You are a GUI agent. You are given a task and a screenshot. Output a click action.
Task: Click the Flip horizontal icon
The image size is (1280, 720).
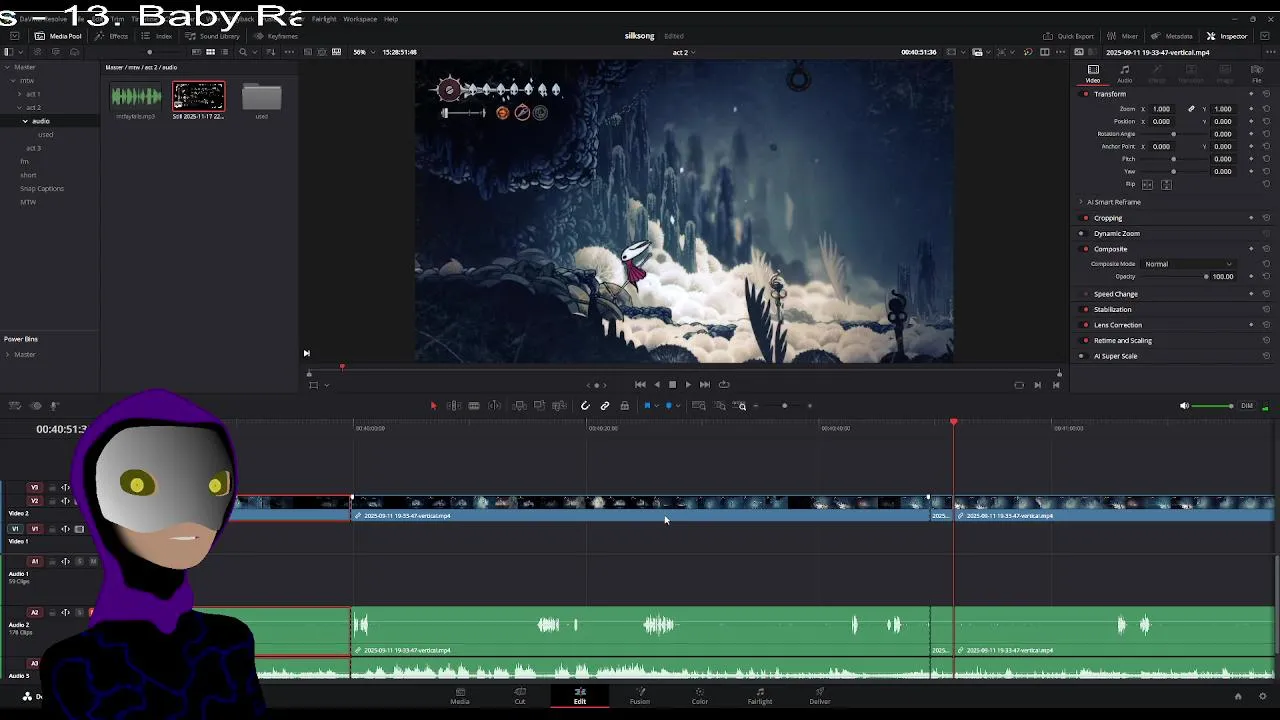coord(1147,185)
